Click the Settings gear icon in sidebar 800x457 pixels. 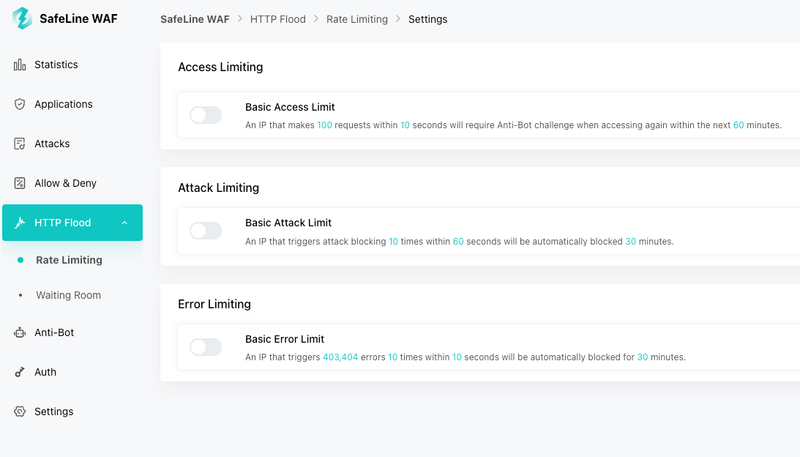19,412
